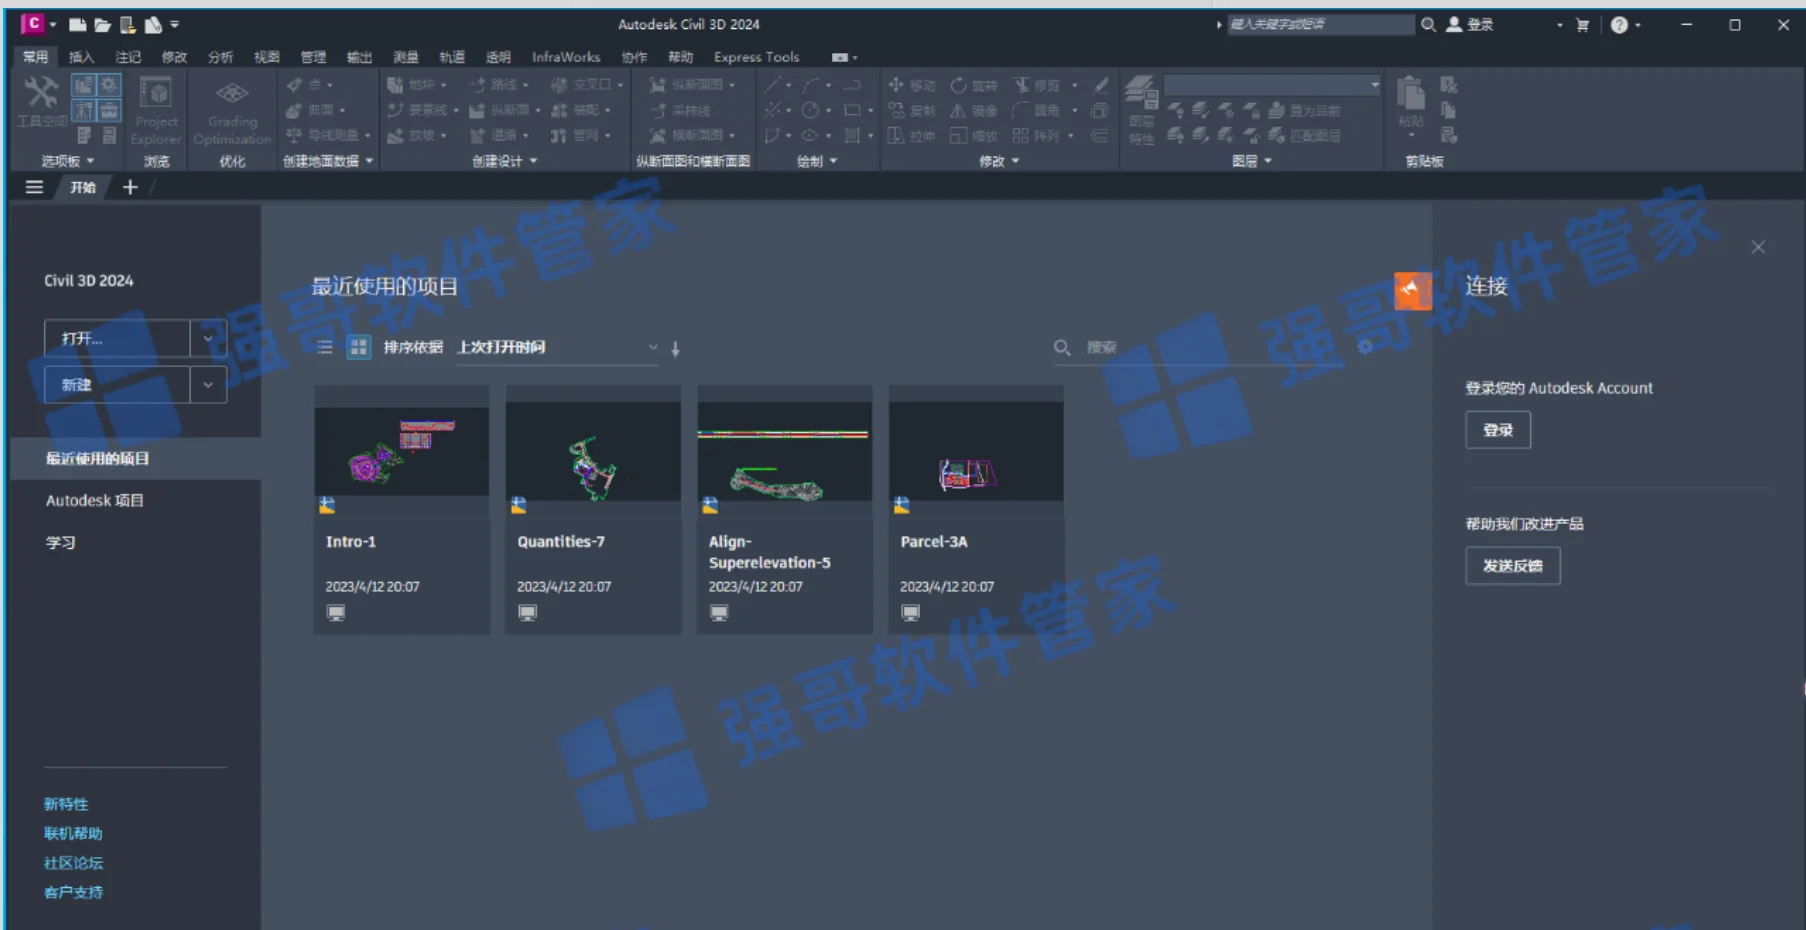
Task: Open the Autodesk App Store cart icon
Action: pyautogui.click(x=1582, y=25)
